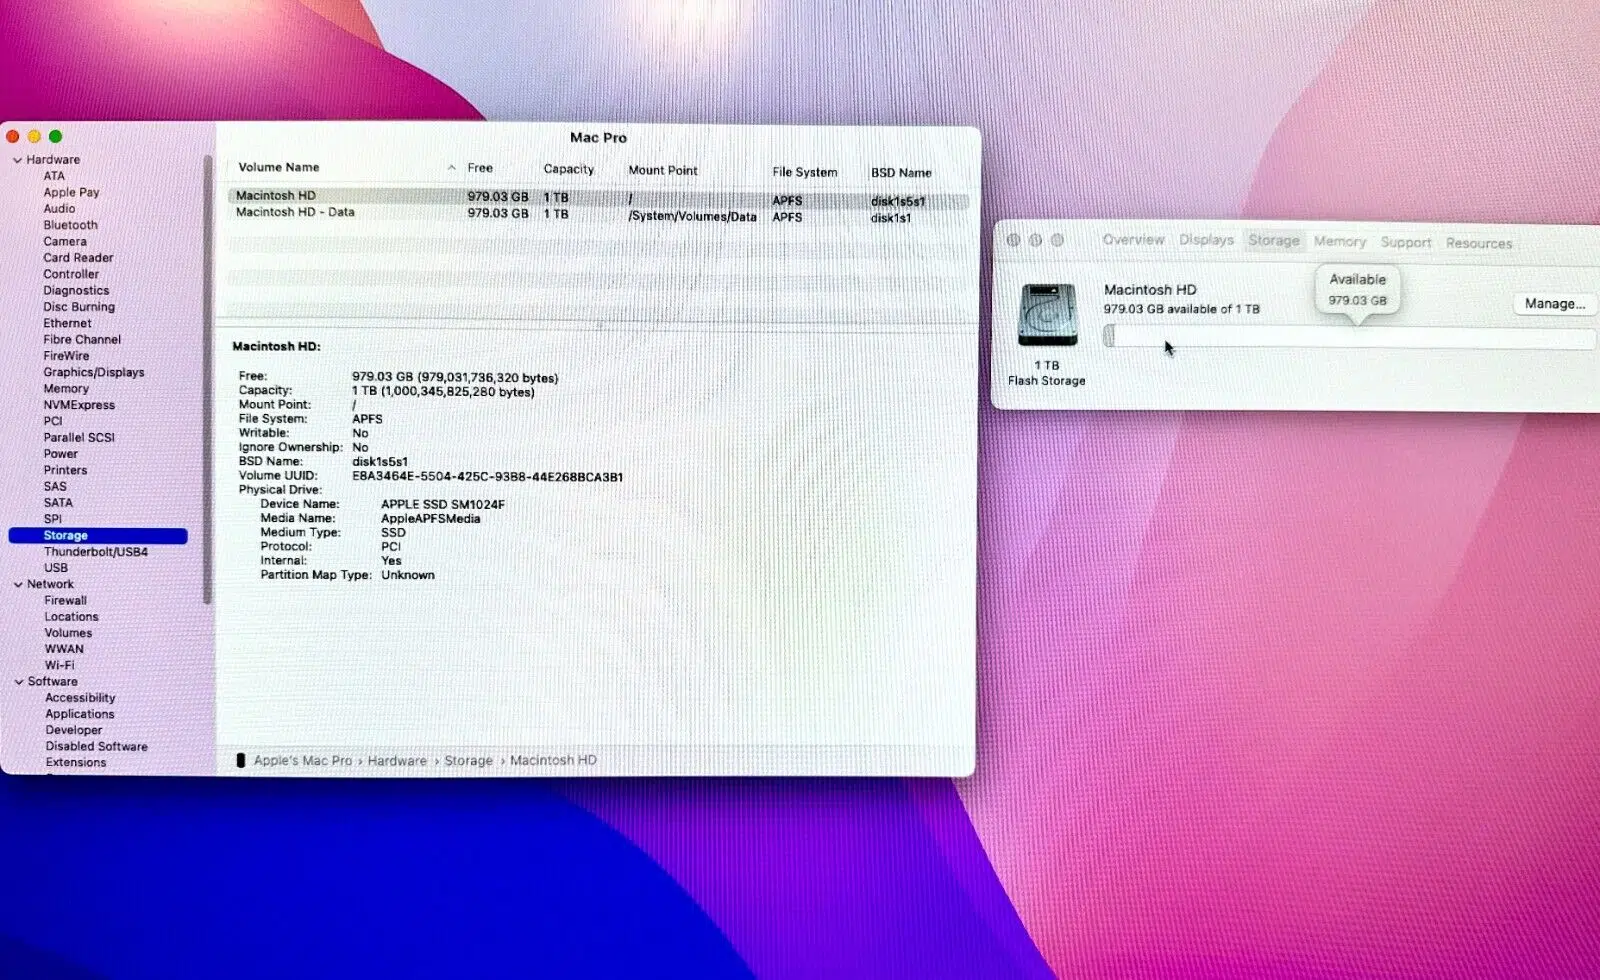Select the Macintosh HD volume row

(x=598, y=198)
